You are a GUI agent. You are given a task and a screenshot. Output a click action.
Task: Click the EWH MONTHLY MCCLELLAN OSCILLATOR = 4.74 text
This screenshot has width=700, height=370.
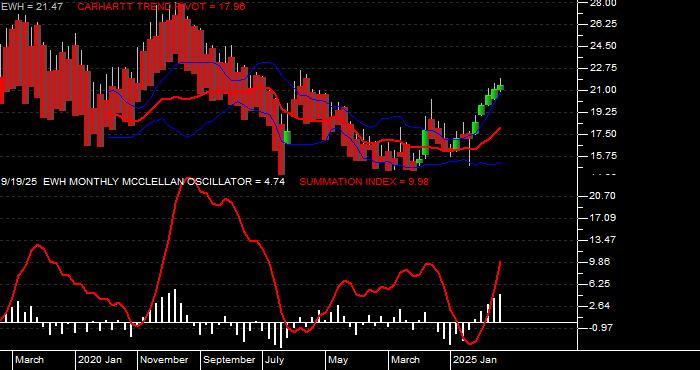pos(165,182)
